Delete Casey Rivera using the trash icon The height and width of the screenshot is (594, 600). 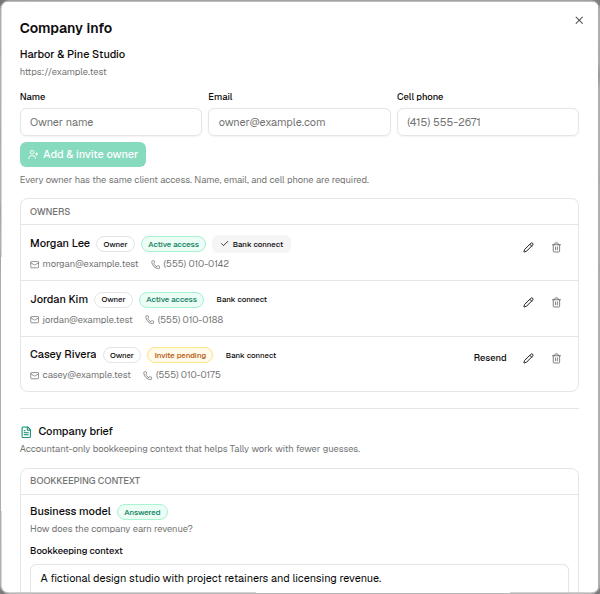[556, 358]
